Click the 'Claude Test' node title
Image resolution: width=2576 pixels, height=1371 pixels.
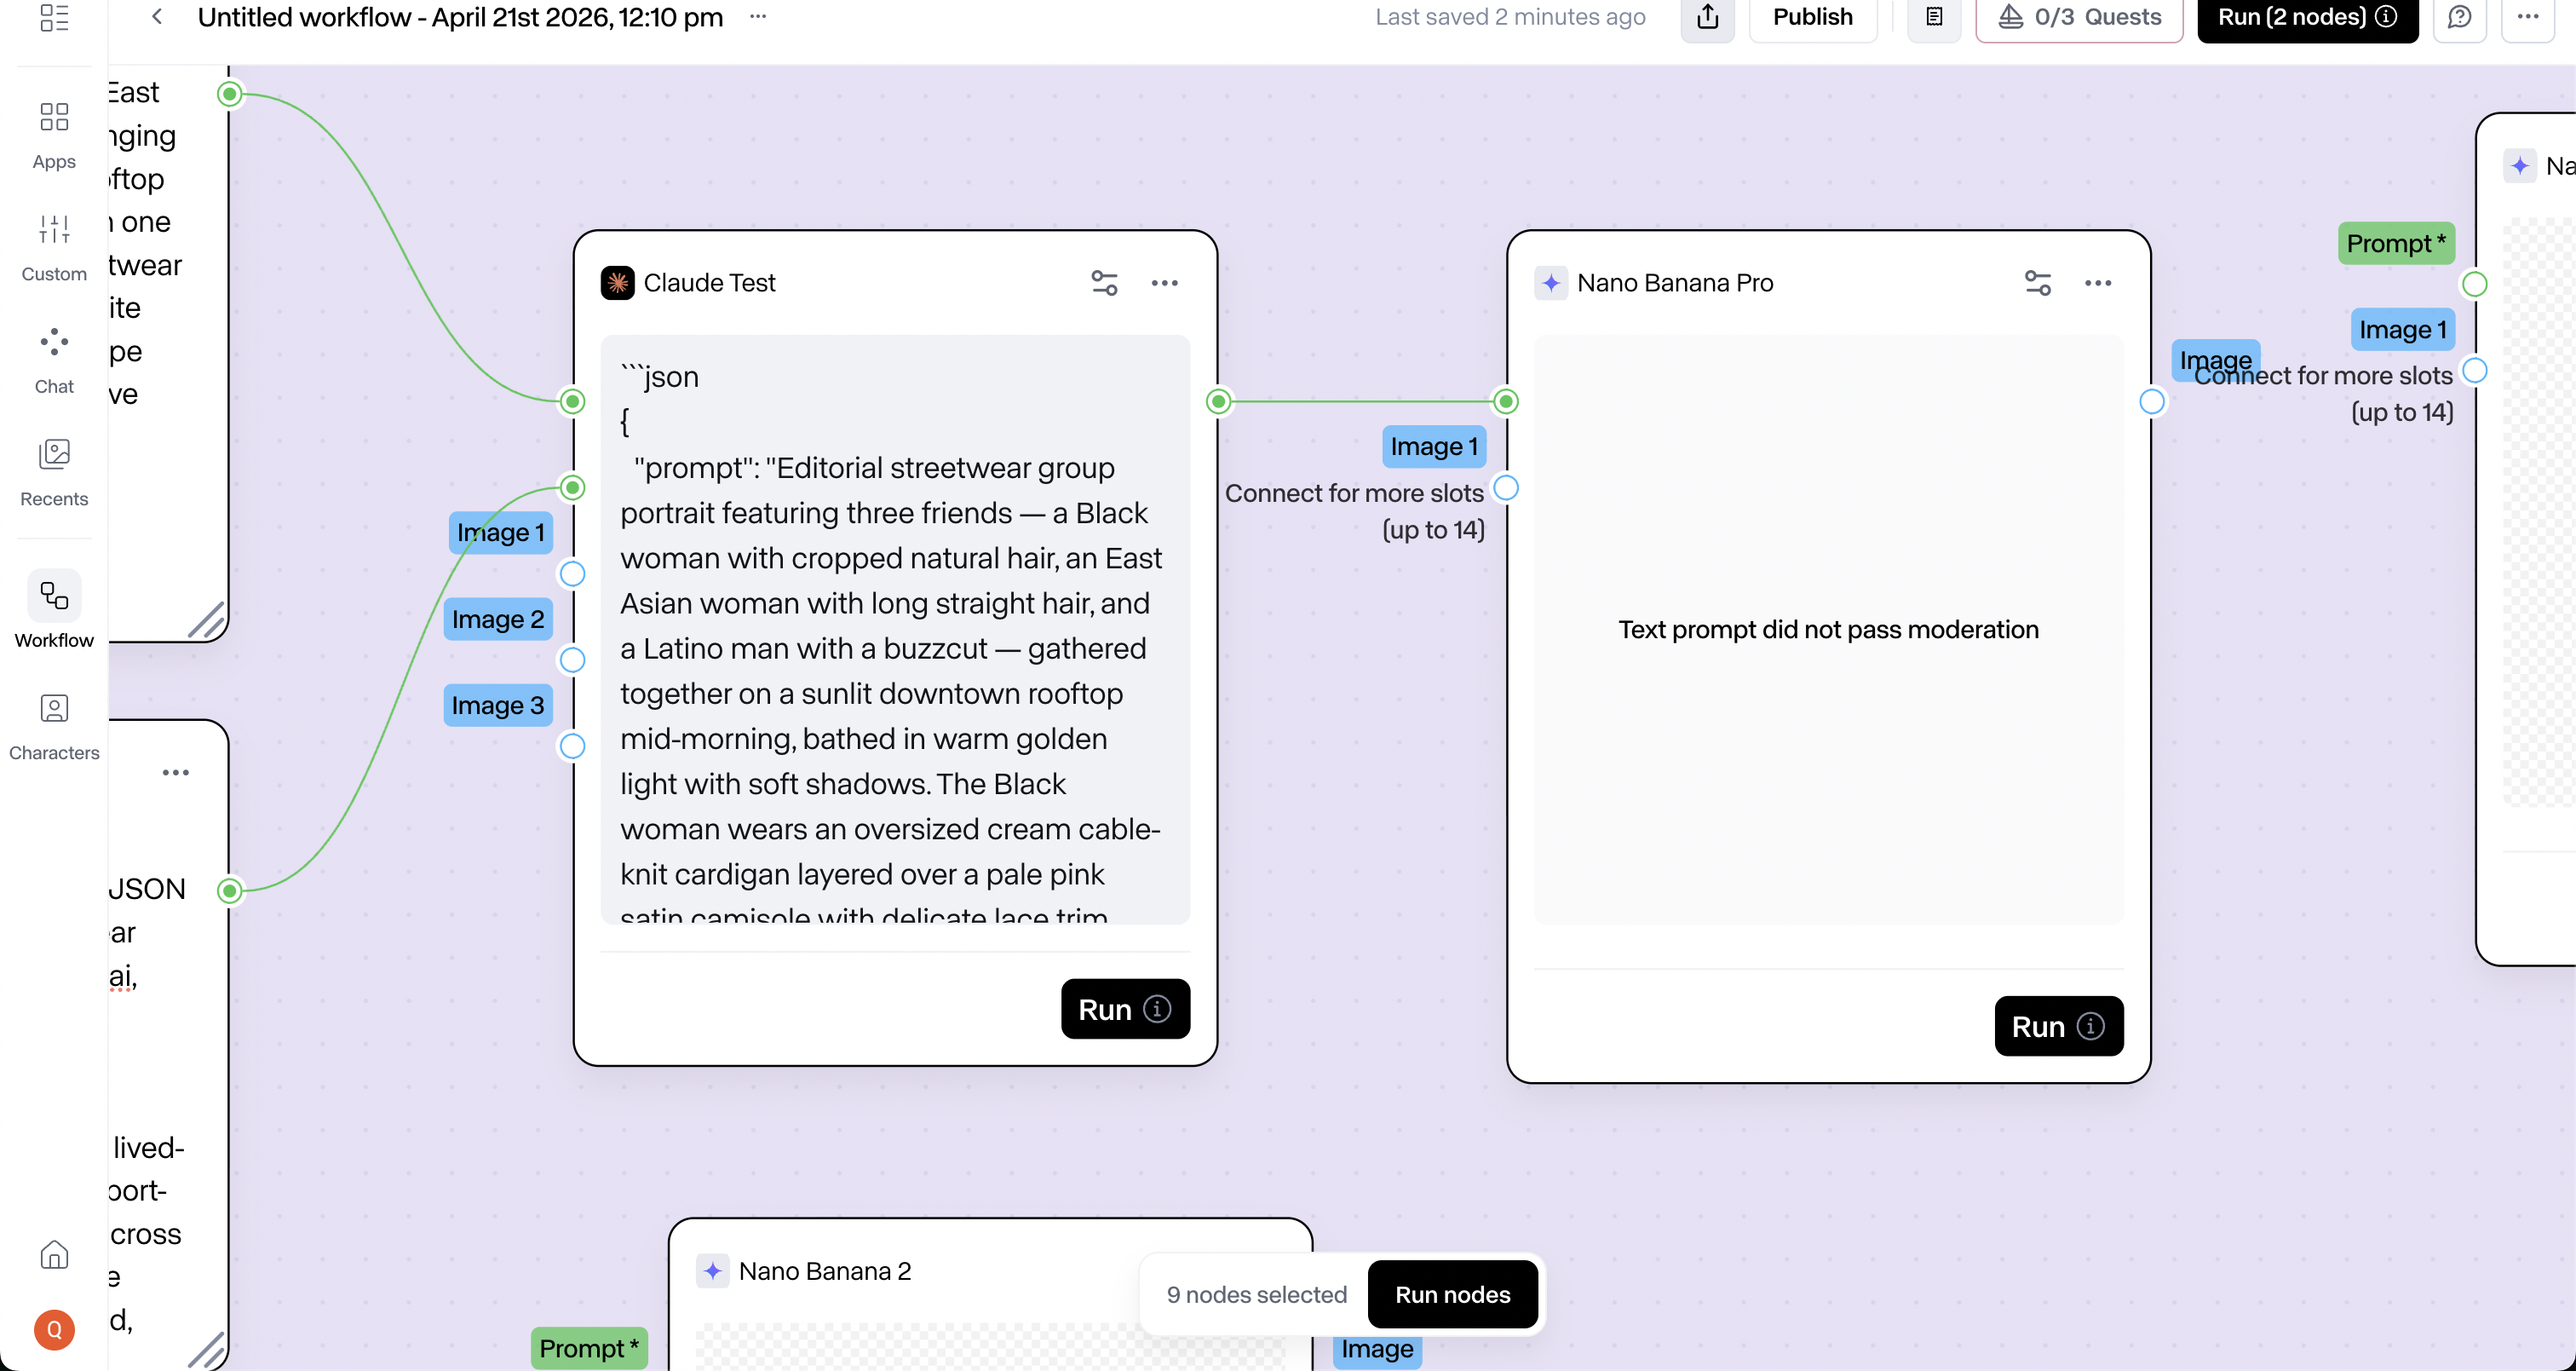[709, 283]
